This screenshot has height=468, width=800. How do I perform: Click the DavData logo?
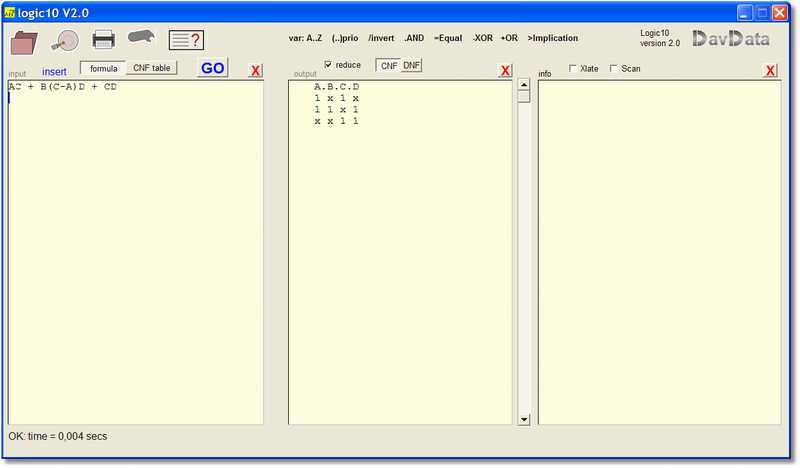point(731,39)
